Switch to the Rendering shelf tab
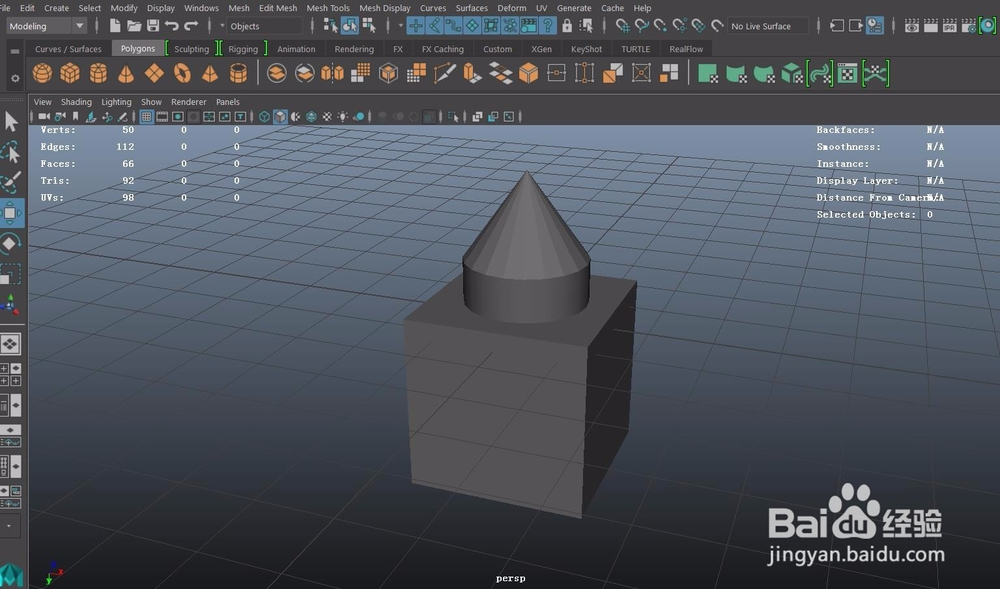 (x=354, y=49)
